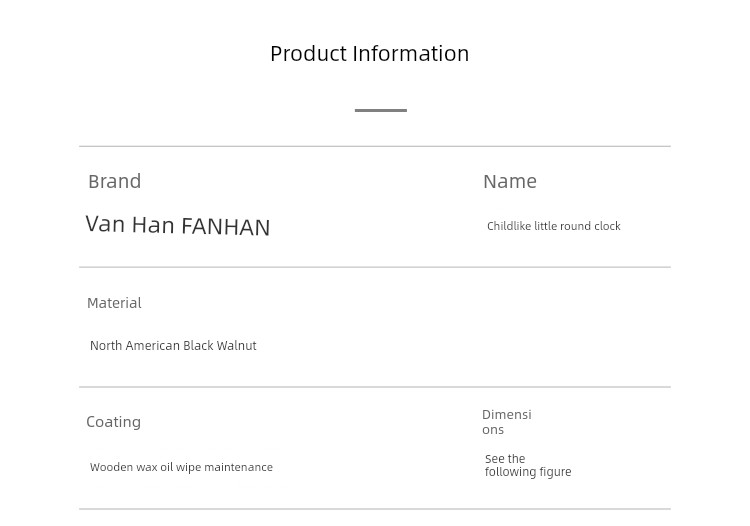Click the word Information in title
Image resolution: width=750 pixels, height=526 pixels.
[411, 54]
